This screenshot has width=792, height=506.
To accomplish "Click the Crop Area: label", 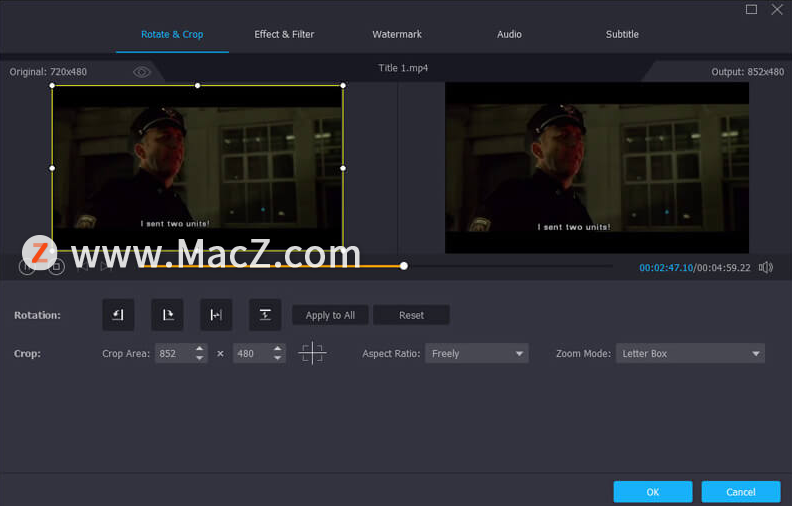I will pos(126,353).
